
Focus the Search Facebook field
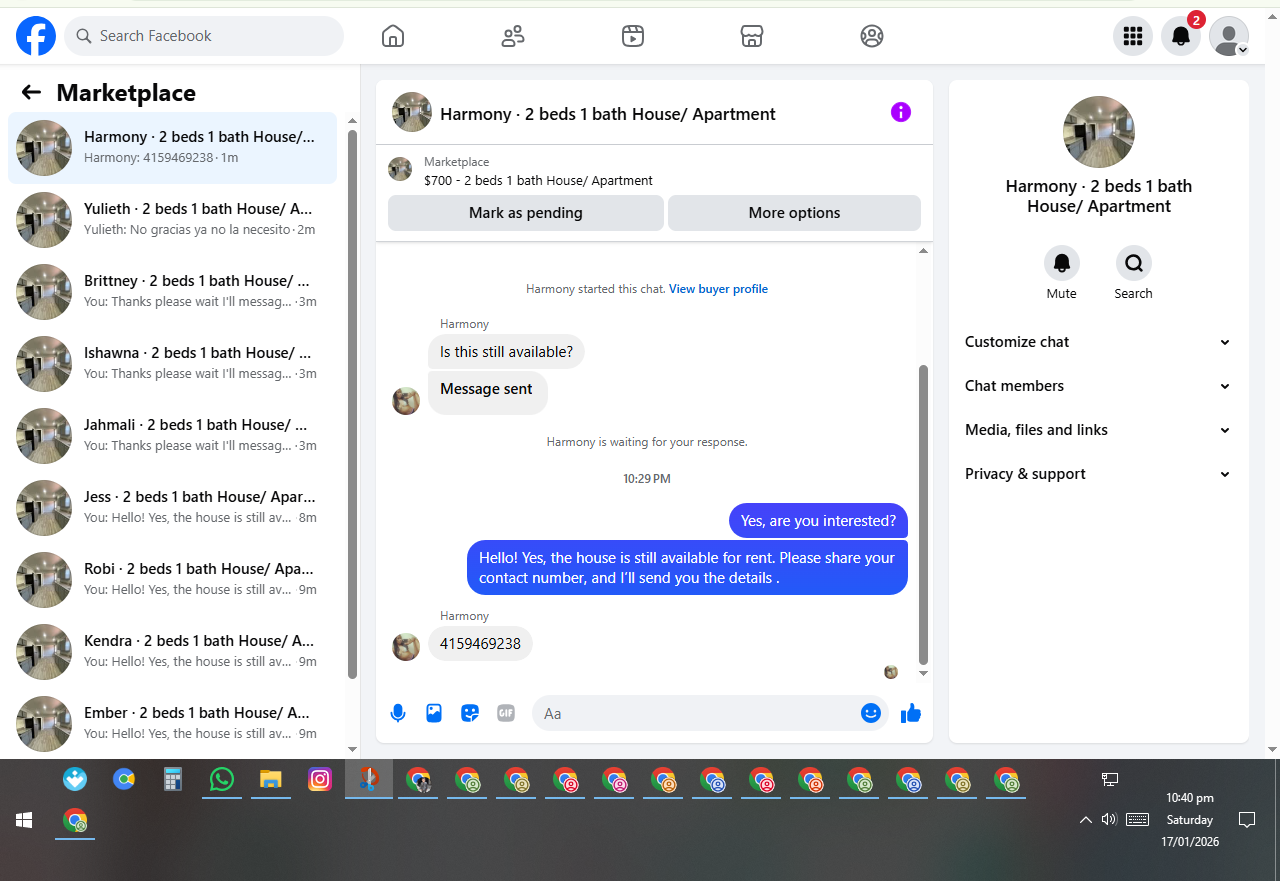pos(204,36)
